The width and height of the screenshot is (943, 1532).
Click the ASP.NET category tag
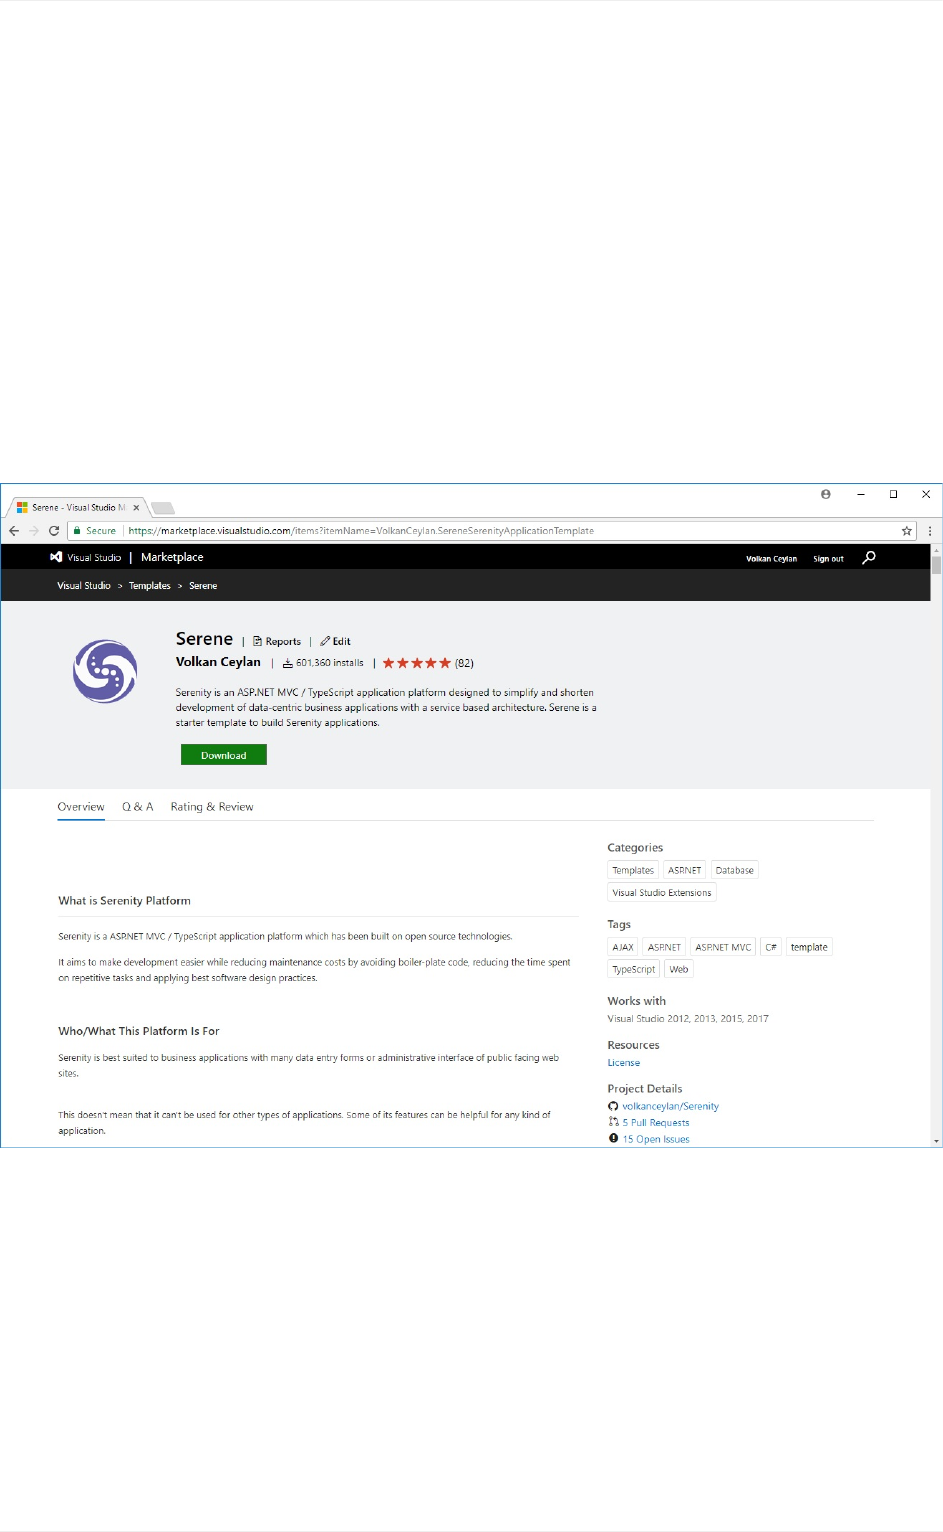[x=685, y=870]
